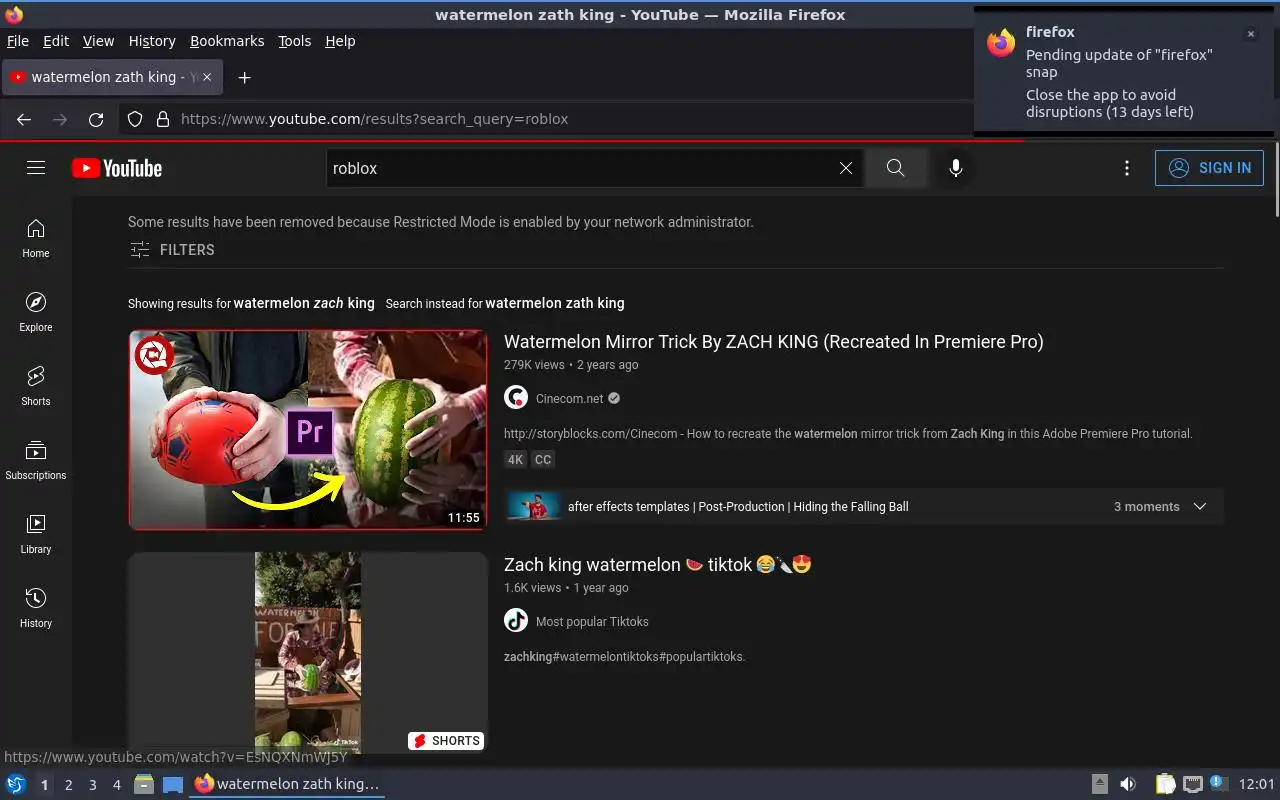Start voice search with microphone icon

[956, 168]
